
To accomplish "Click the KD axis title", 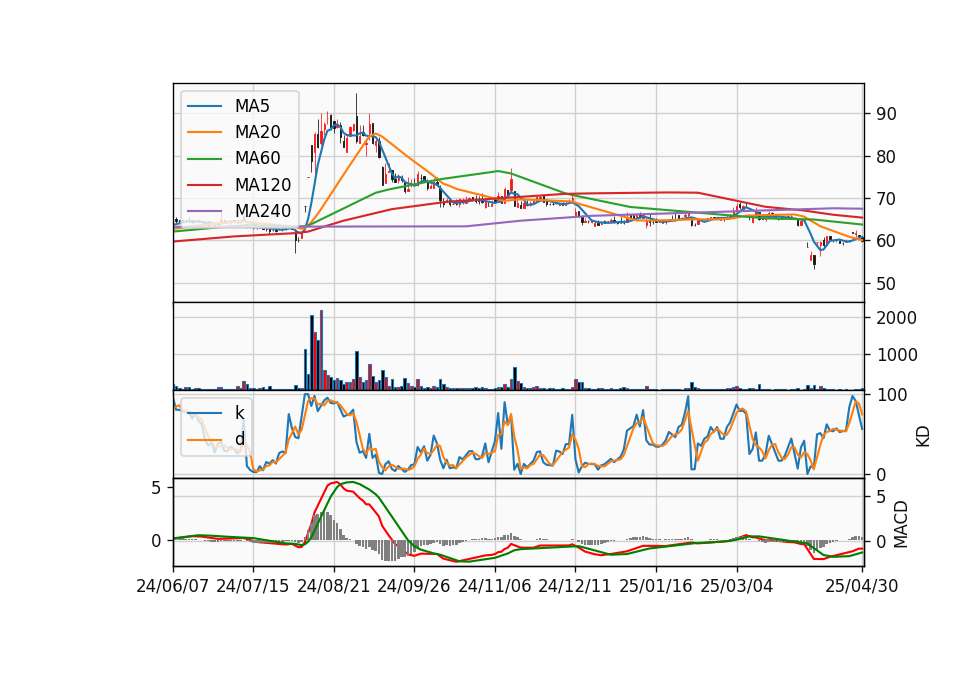I will (x=923, y=436).
